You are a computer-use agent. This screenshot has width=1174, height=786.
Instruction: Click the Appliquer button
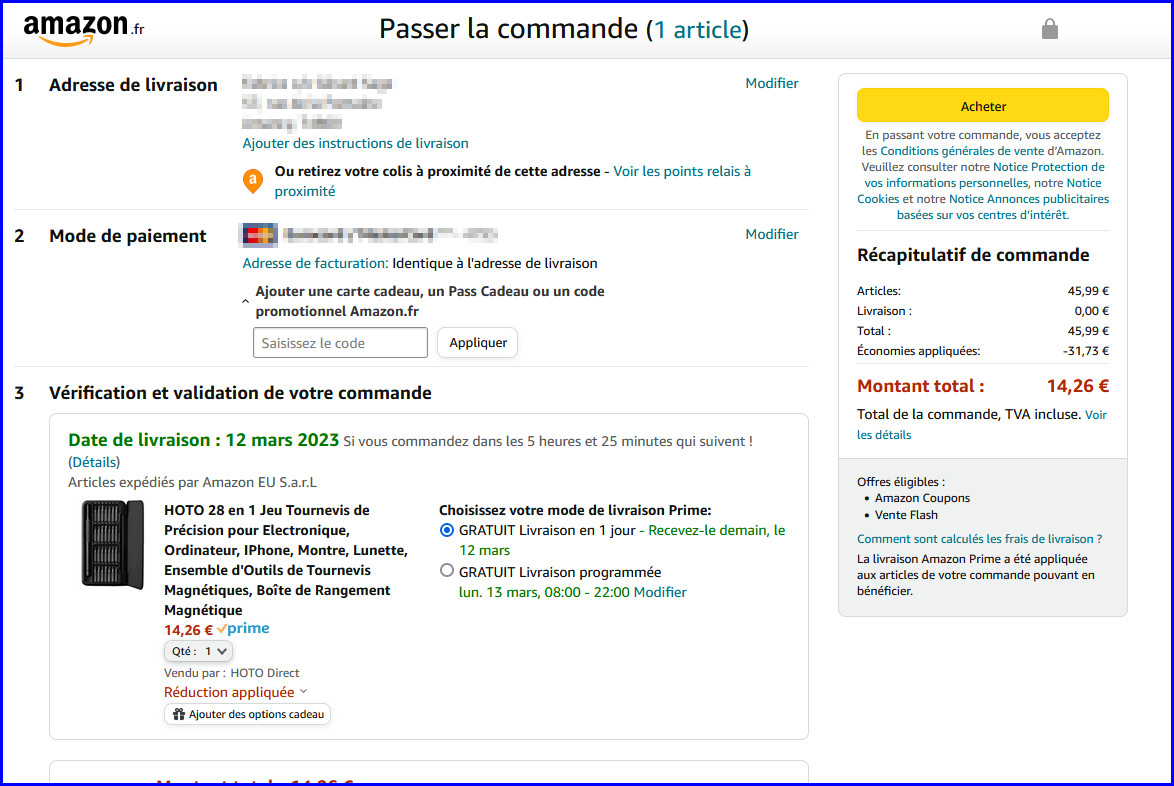pyautogui.click(x=478, y=343)
